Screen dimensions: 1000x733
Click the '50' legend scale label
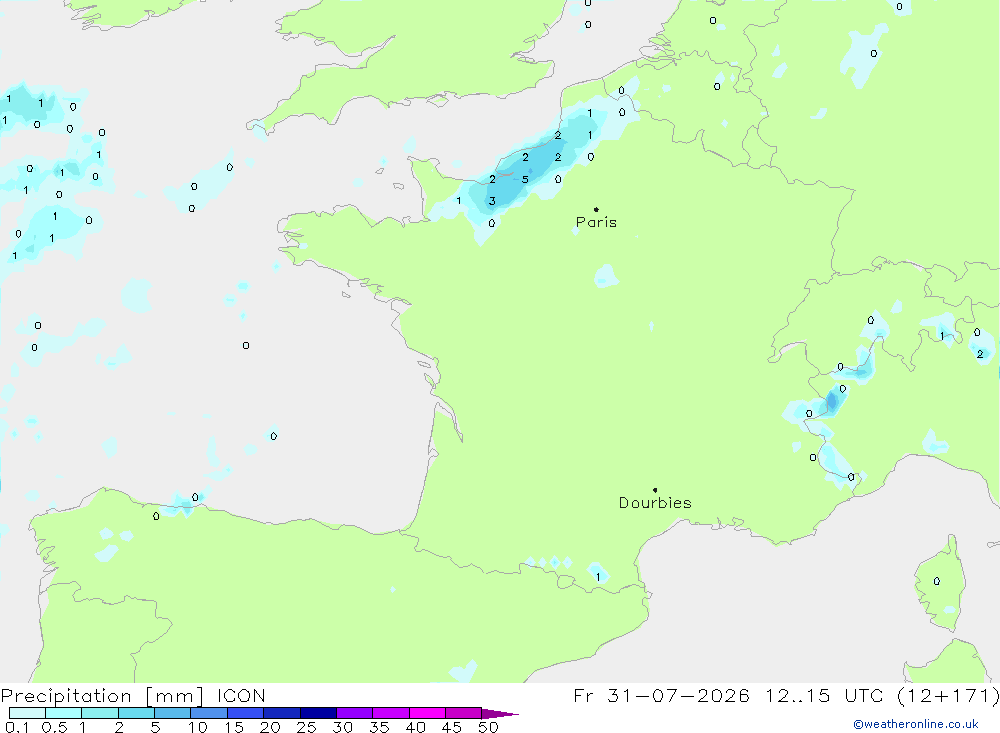[x=488, y=727]
